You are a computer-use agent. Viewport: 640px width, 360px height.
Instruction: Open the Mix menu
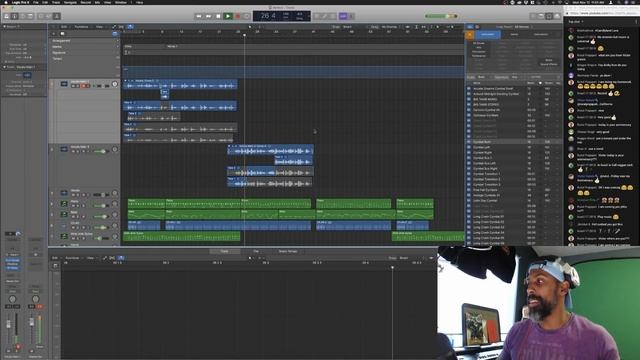(x=97, y=2)
